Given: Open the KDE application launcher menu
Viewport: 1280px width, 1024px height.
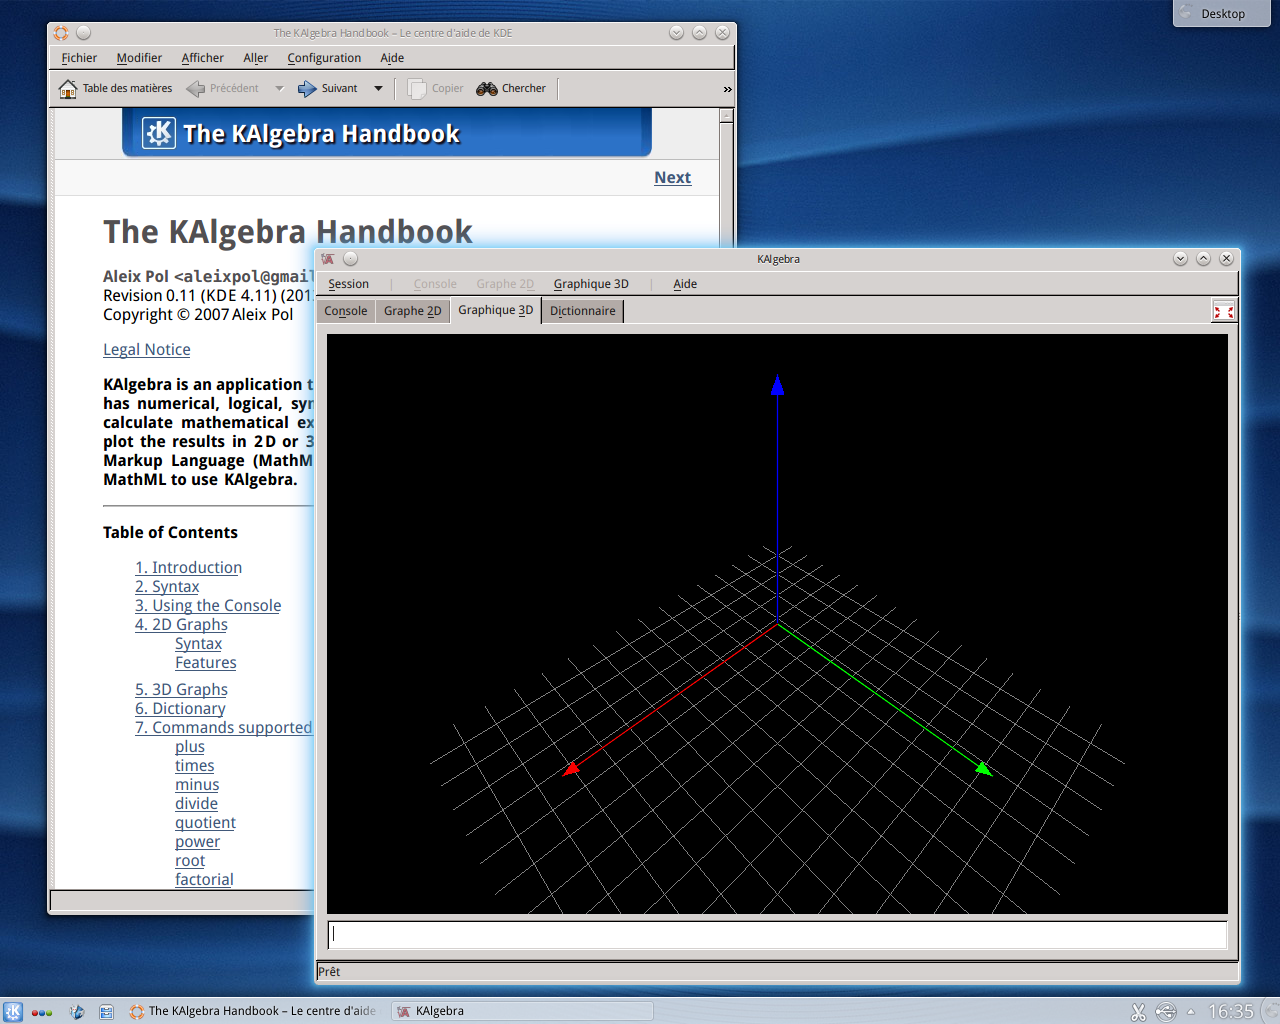Looking at the screenshot, I should pos(12,1011).
